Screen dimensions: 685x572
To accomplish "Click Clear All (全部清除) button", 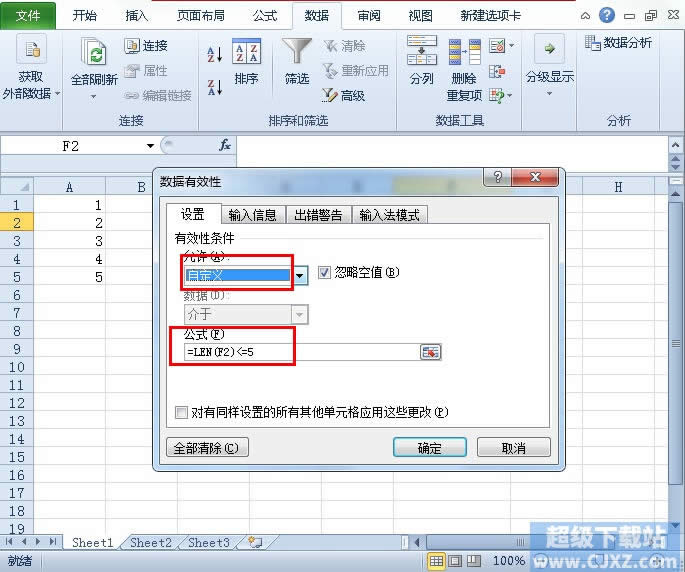I will click(x=208, y=447).
